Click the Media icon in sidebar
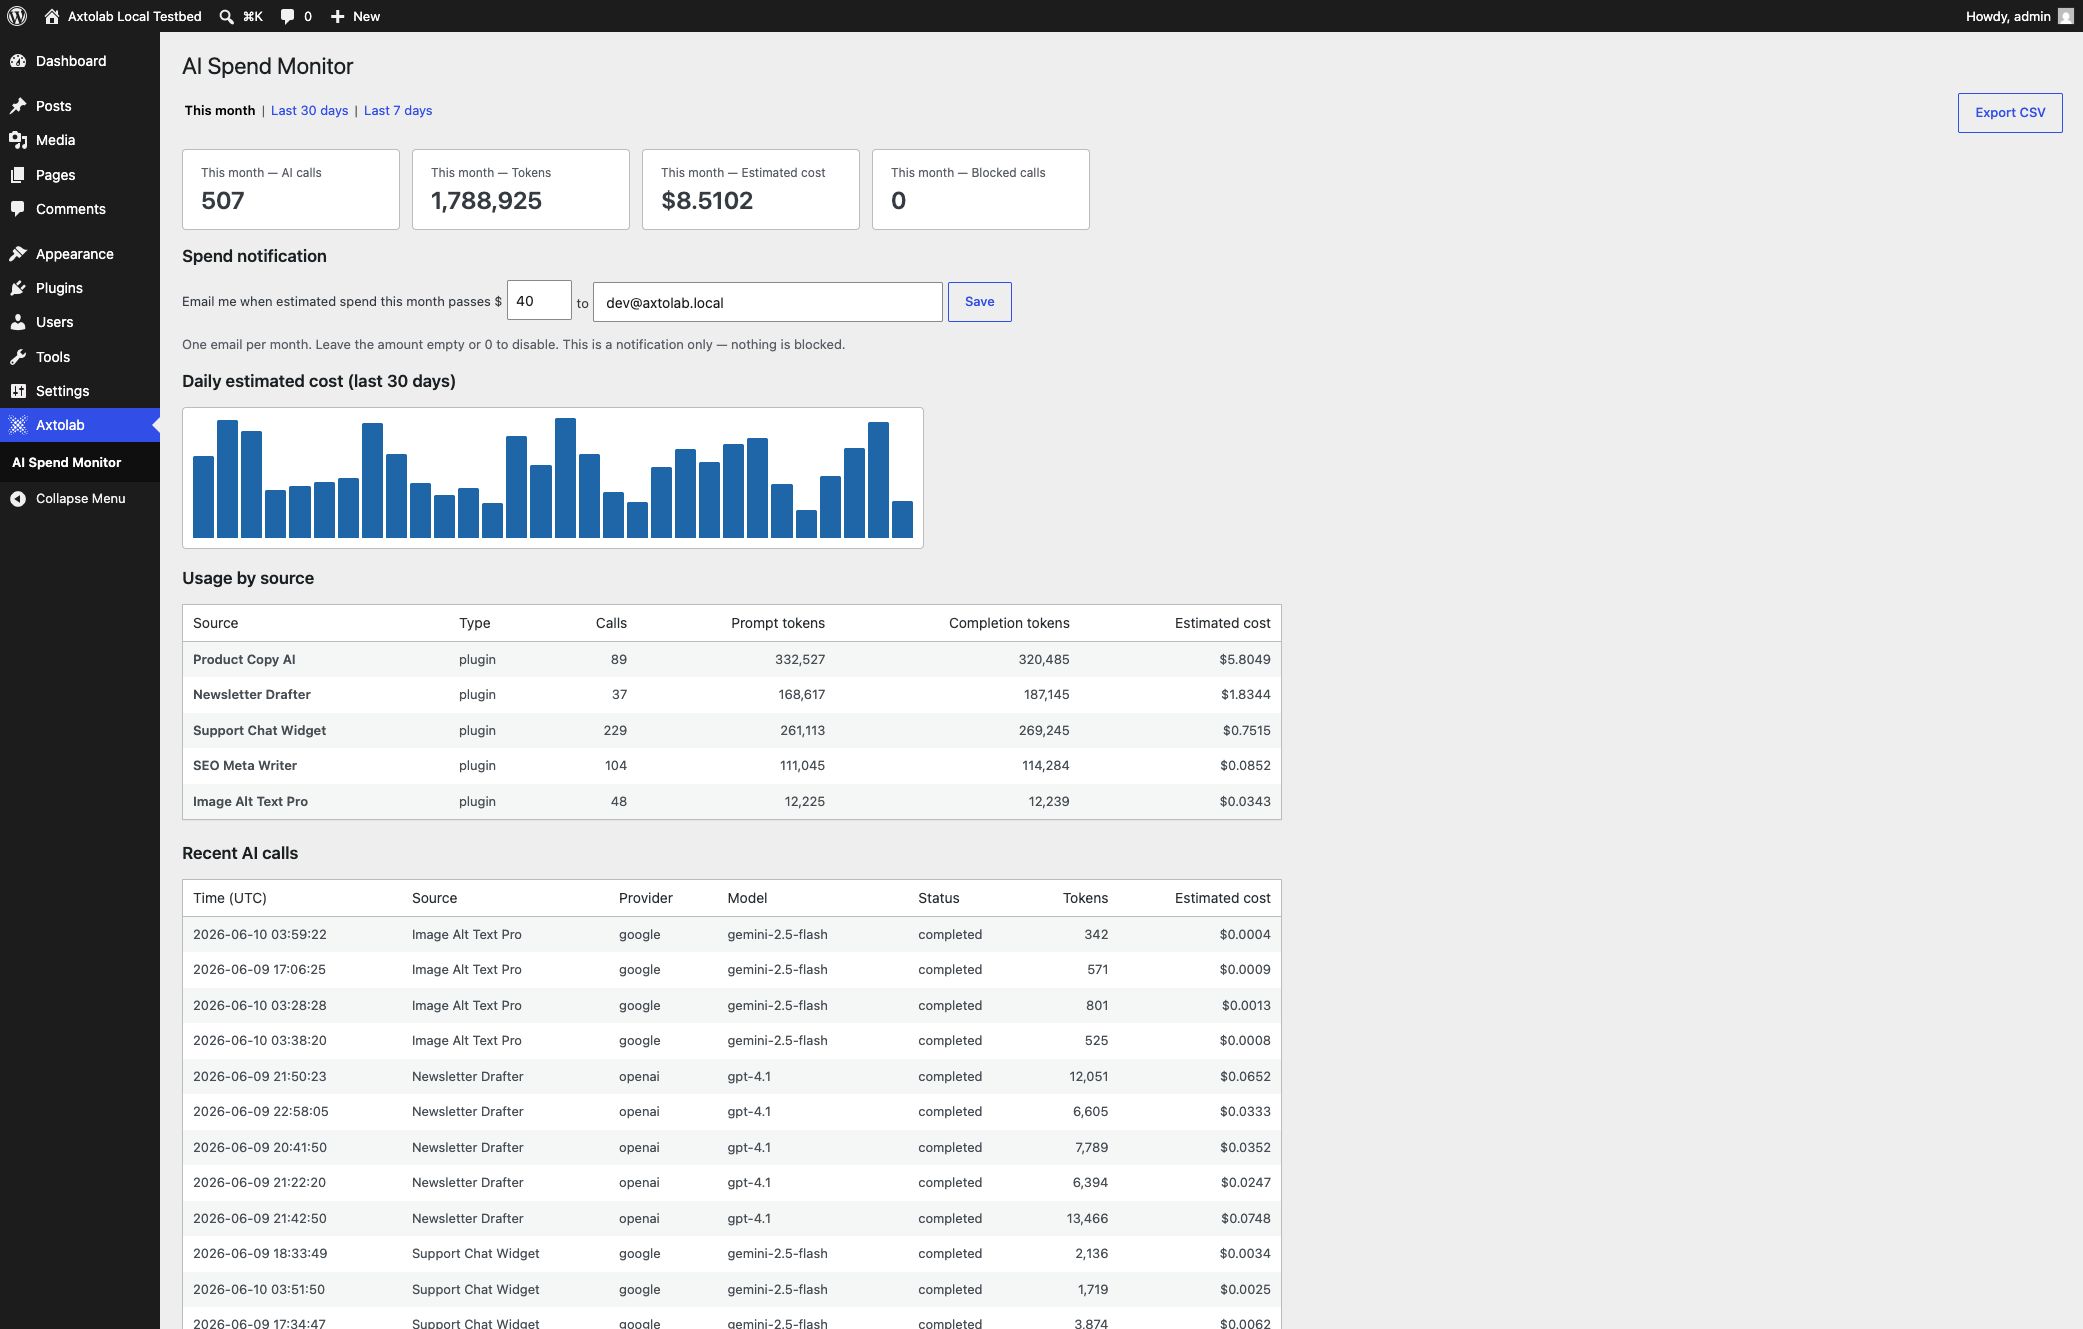This screenshot has height=1329, width=2083. 18,140
